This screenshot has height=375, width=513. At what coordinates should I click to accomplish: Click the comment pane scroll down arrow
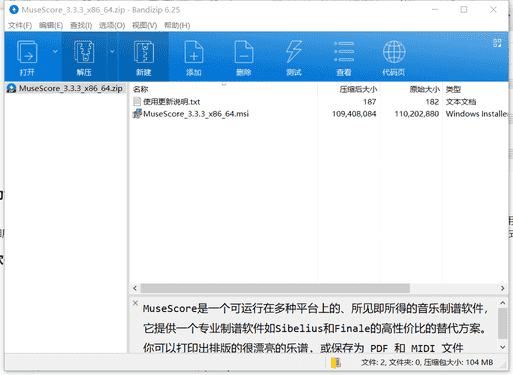503,348
